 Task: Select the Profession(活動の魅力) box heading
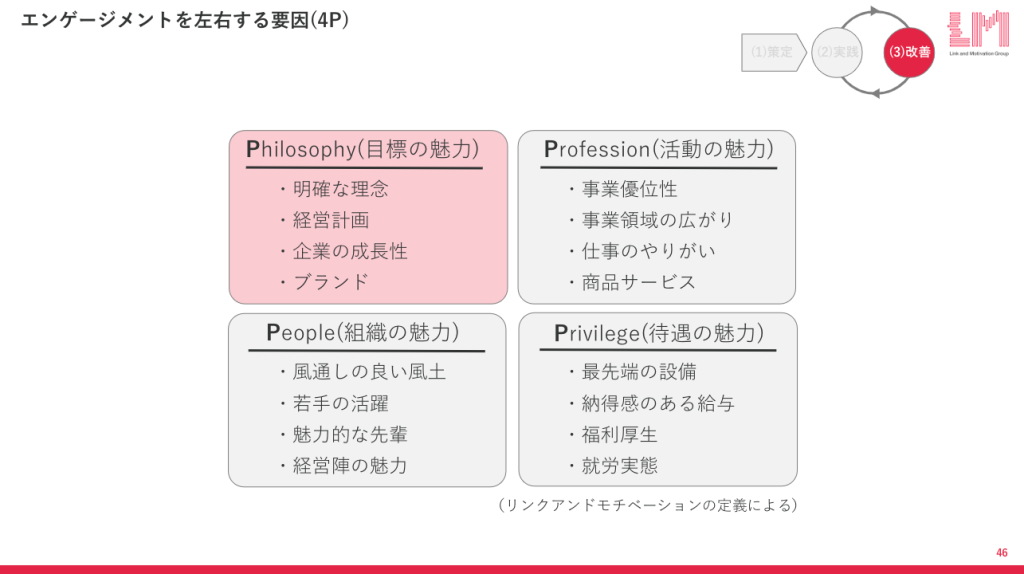click(658, 150)
